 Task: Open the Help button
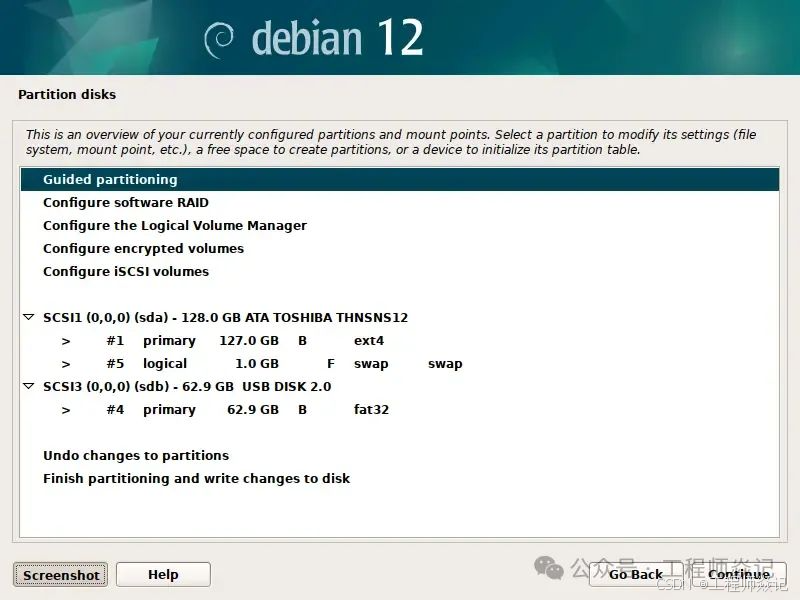(163, 574)
